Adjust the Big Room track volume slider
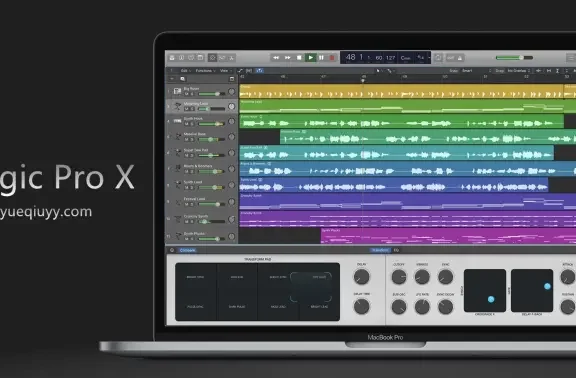 click(x=212, y=94)
